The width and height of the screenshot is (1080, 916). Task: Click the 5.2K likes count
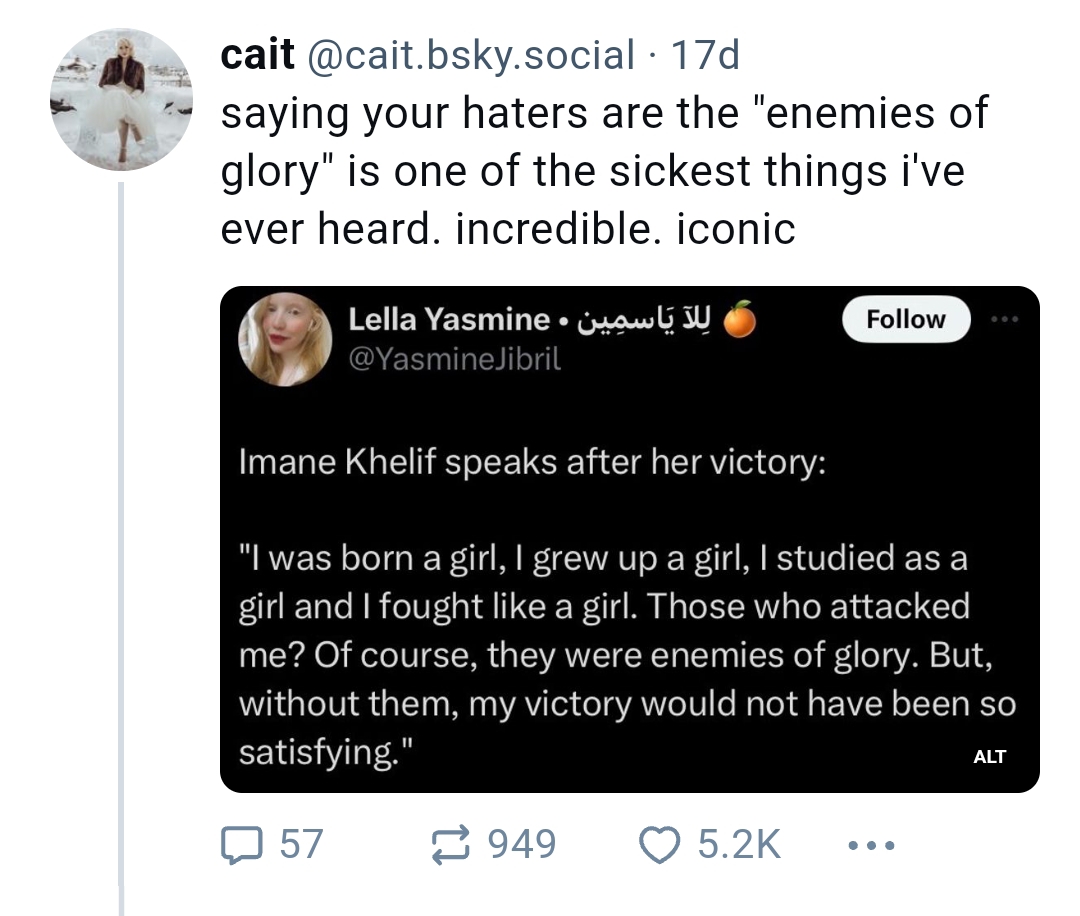coord(739,844)
